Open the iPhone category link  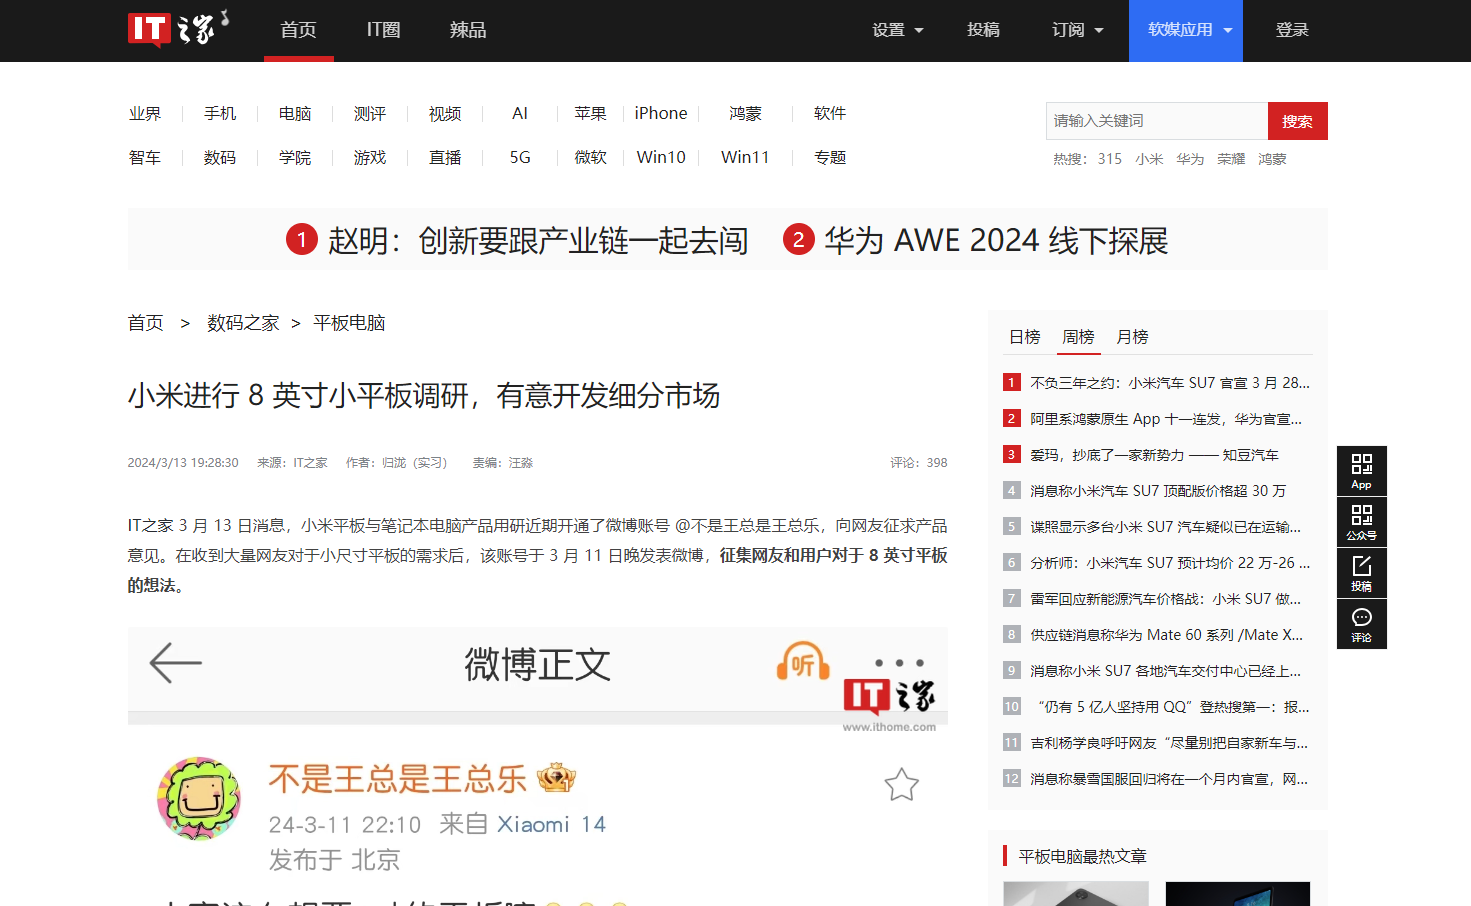pyautogui.click(x=661, y=114)
